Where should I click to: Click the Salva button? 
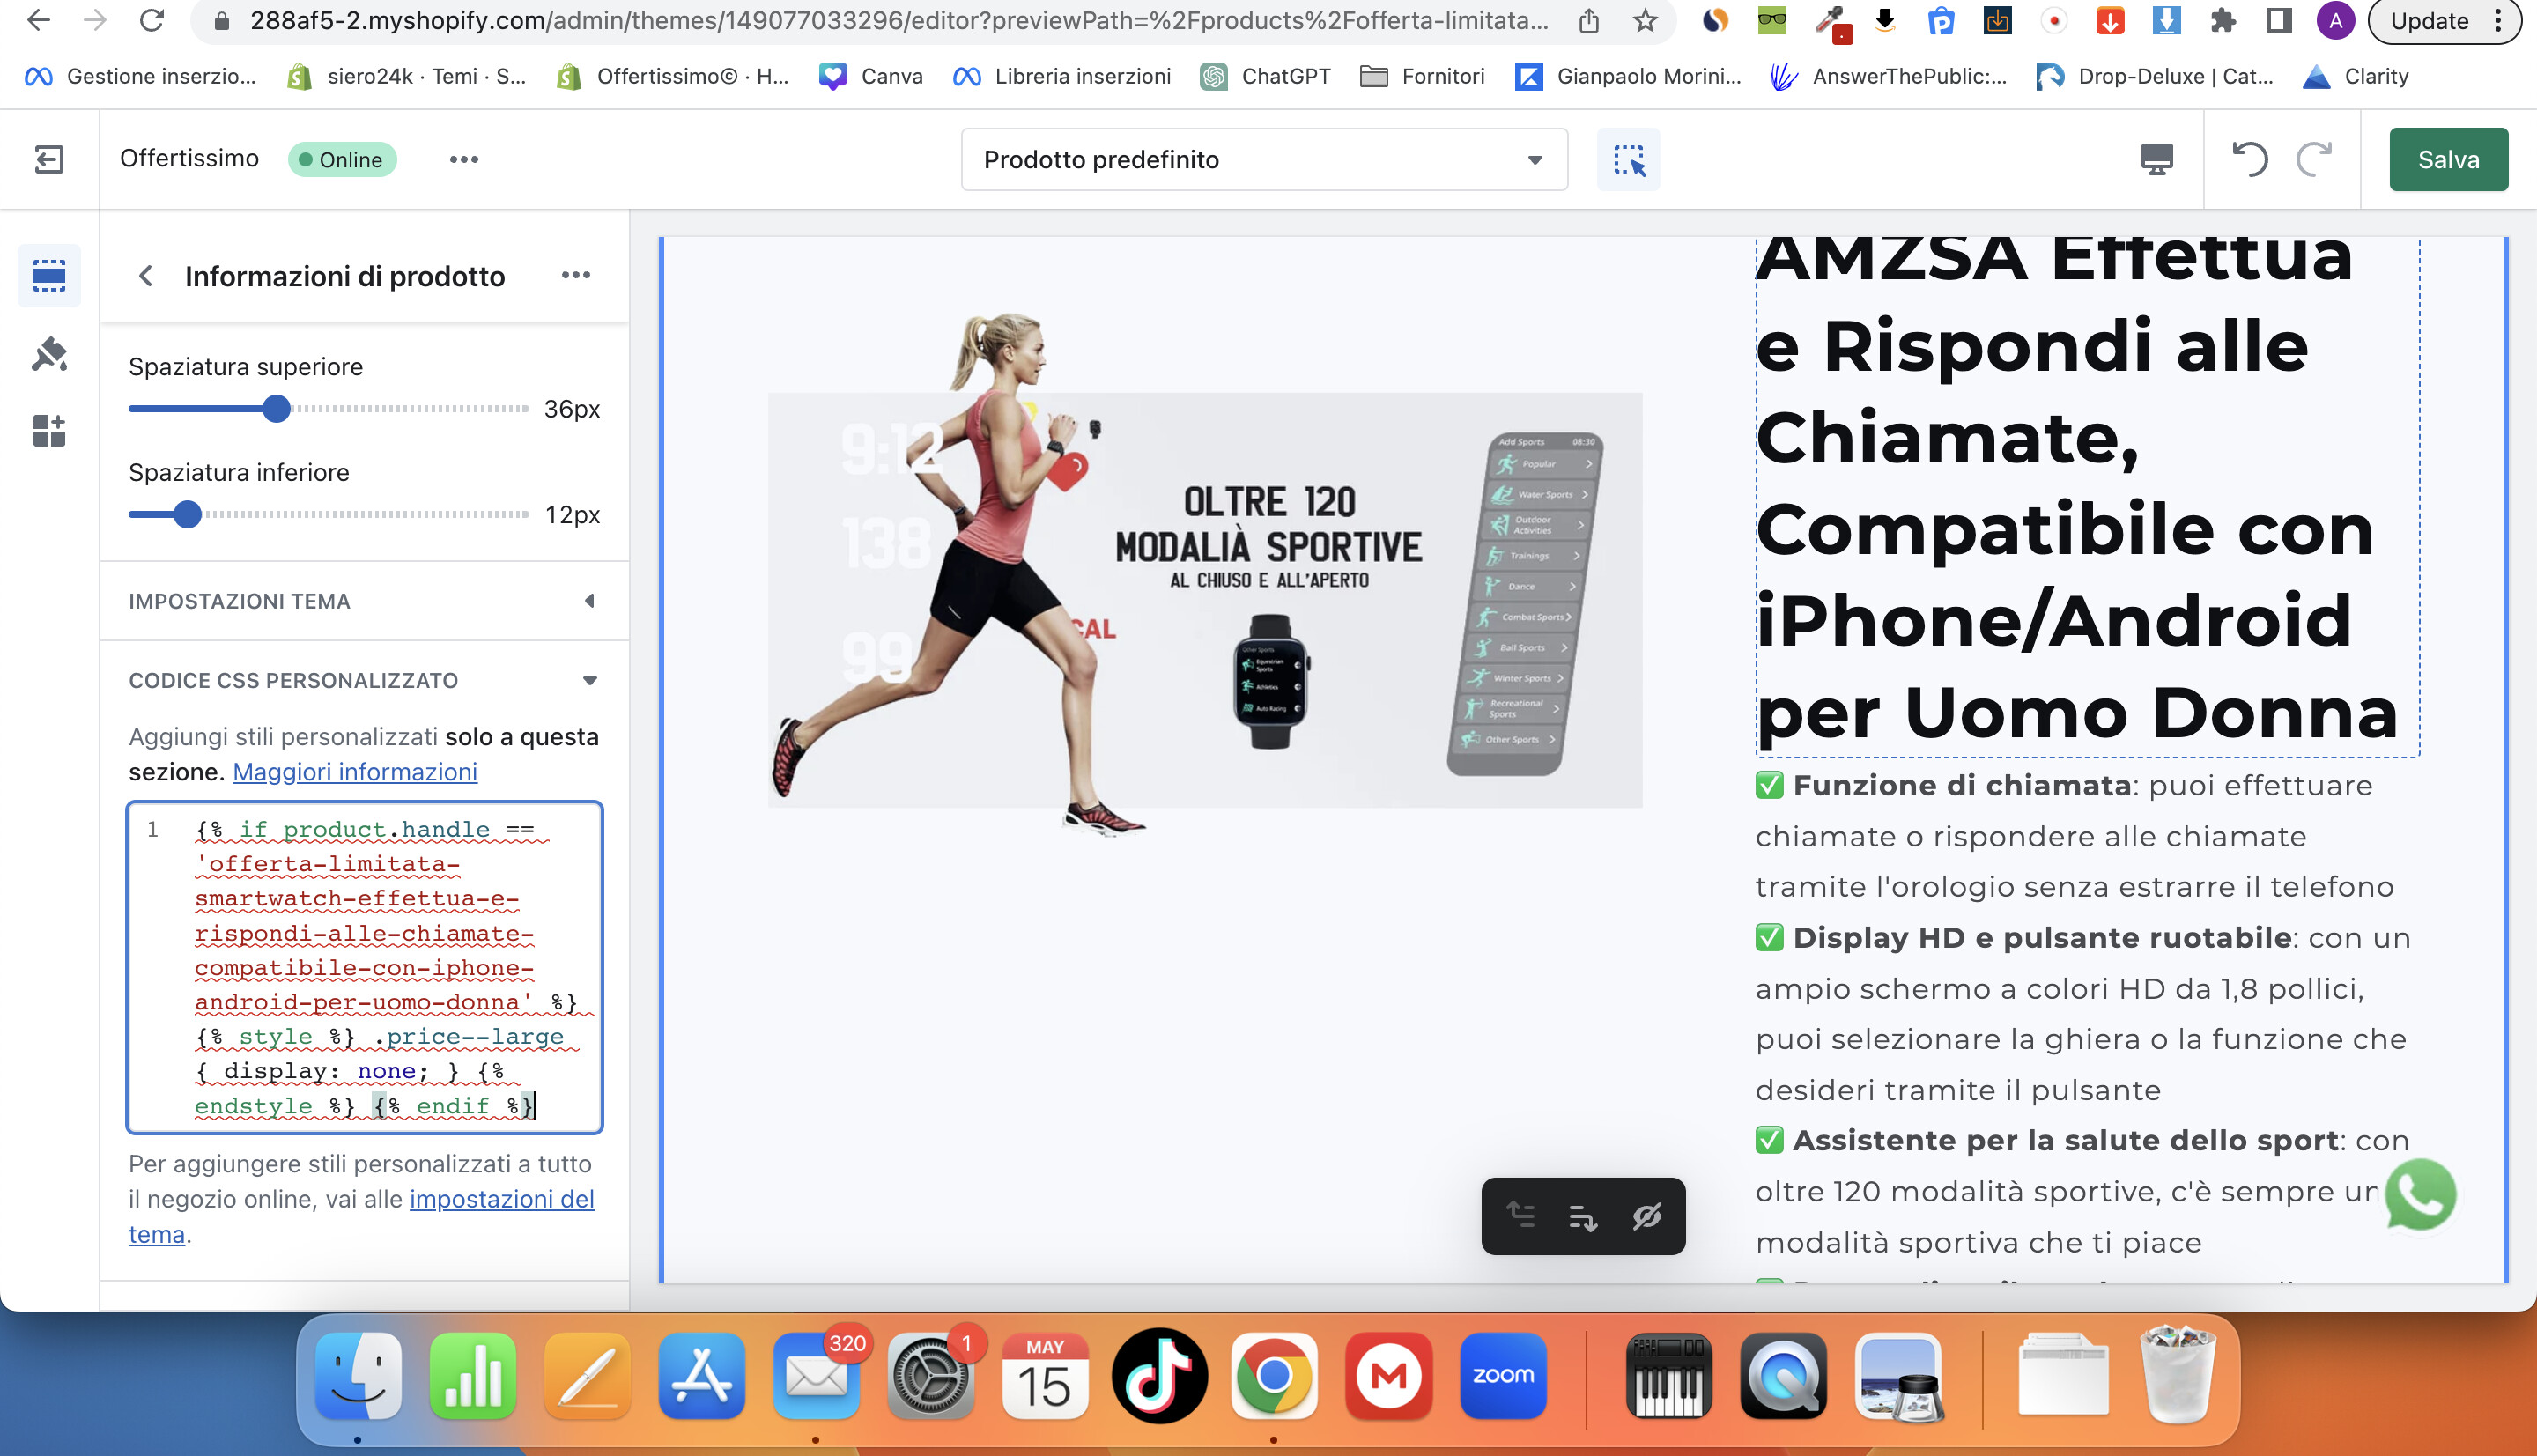click(2447, 159)
